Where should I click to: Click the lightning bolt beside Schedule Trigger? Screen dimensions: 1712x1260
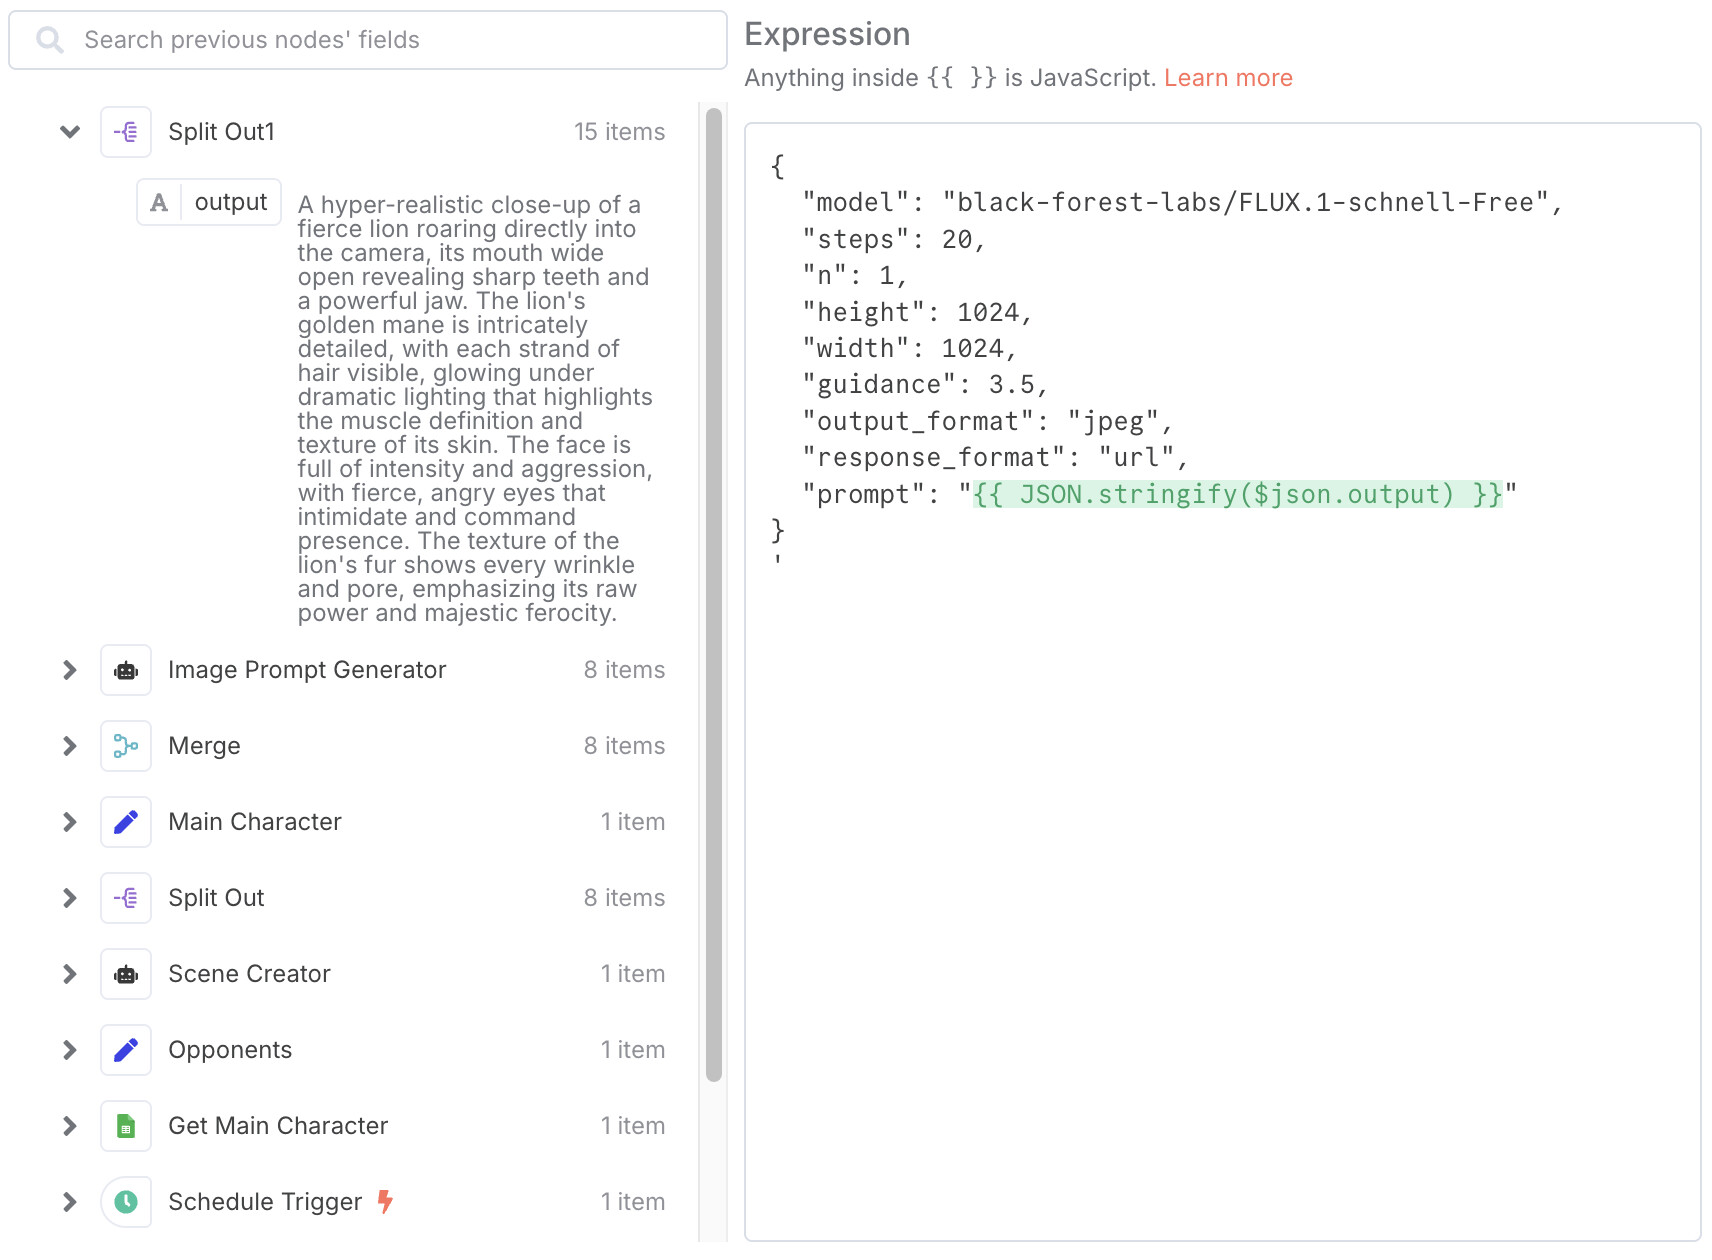coord(385,1202)
